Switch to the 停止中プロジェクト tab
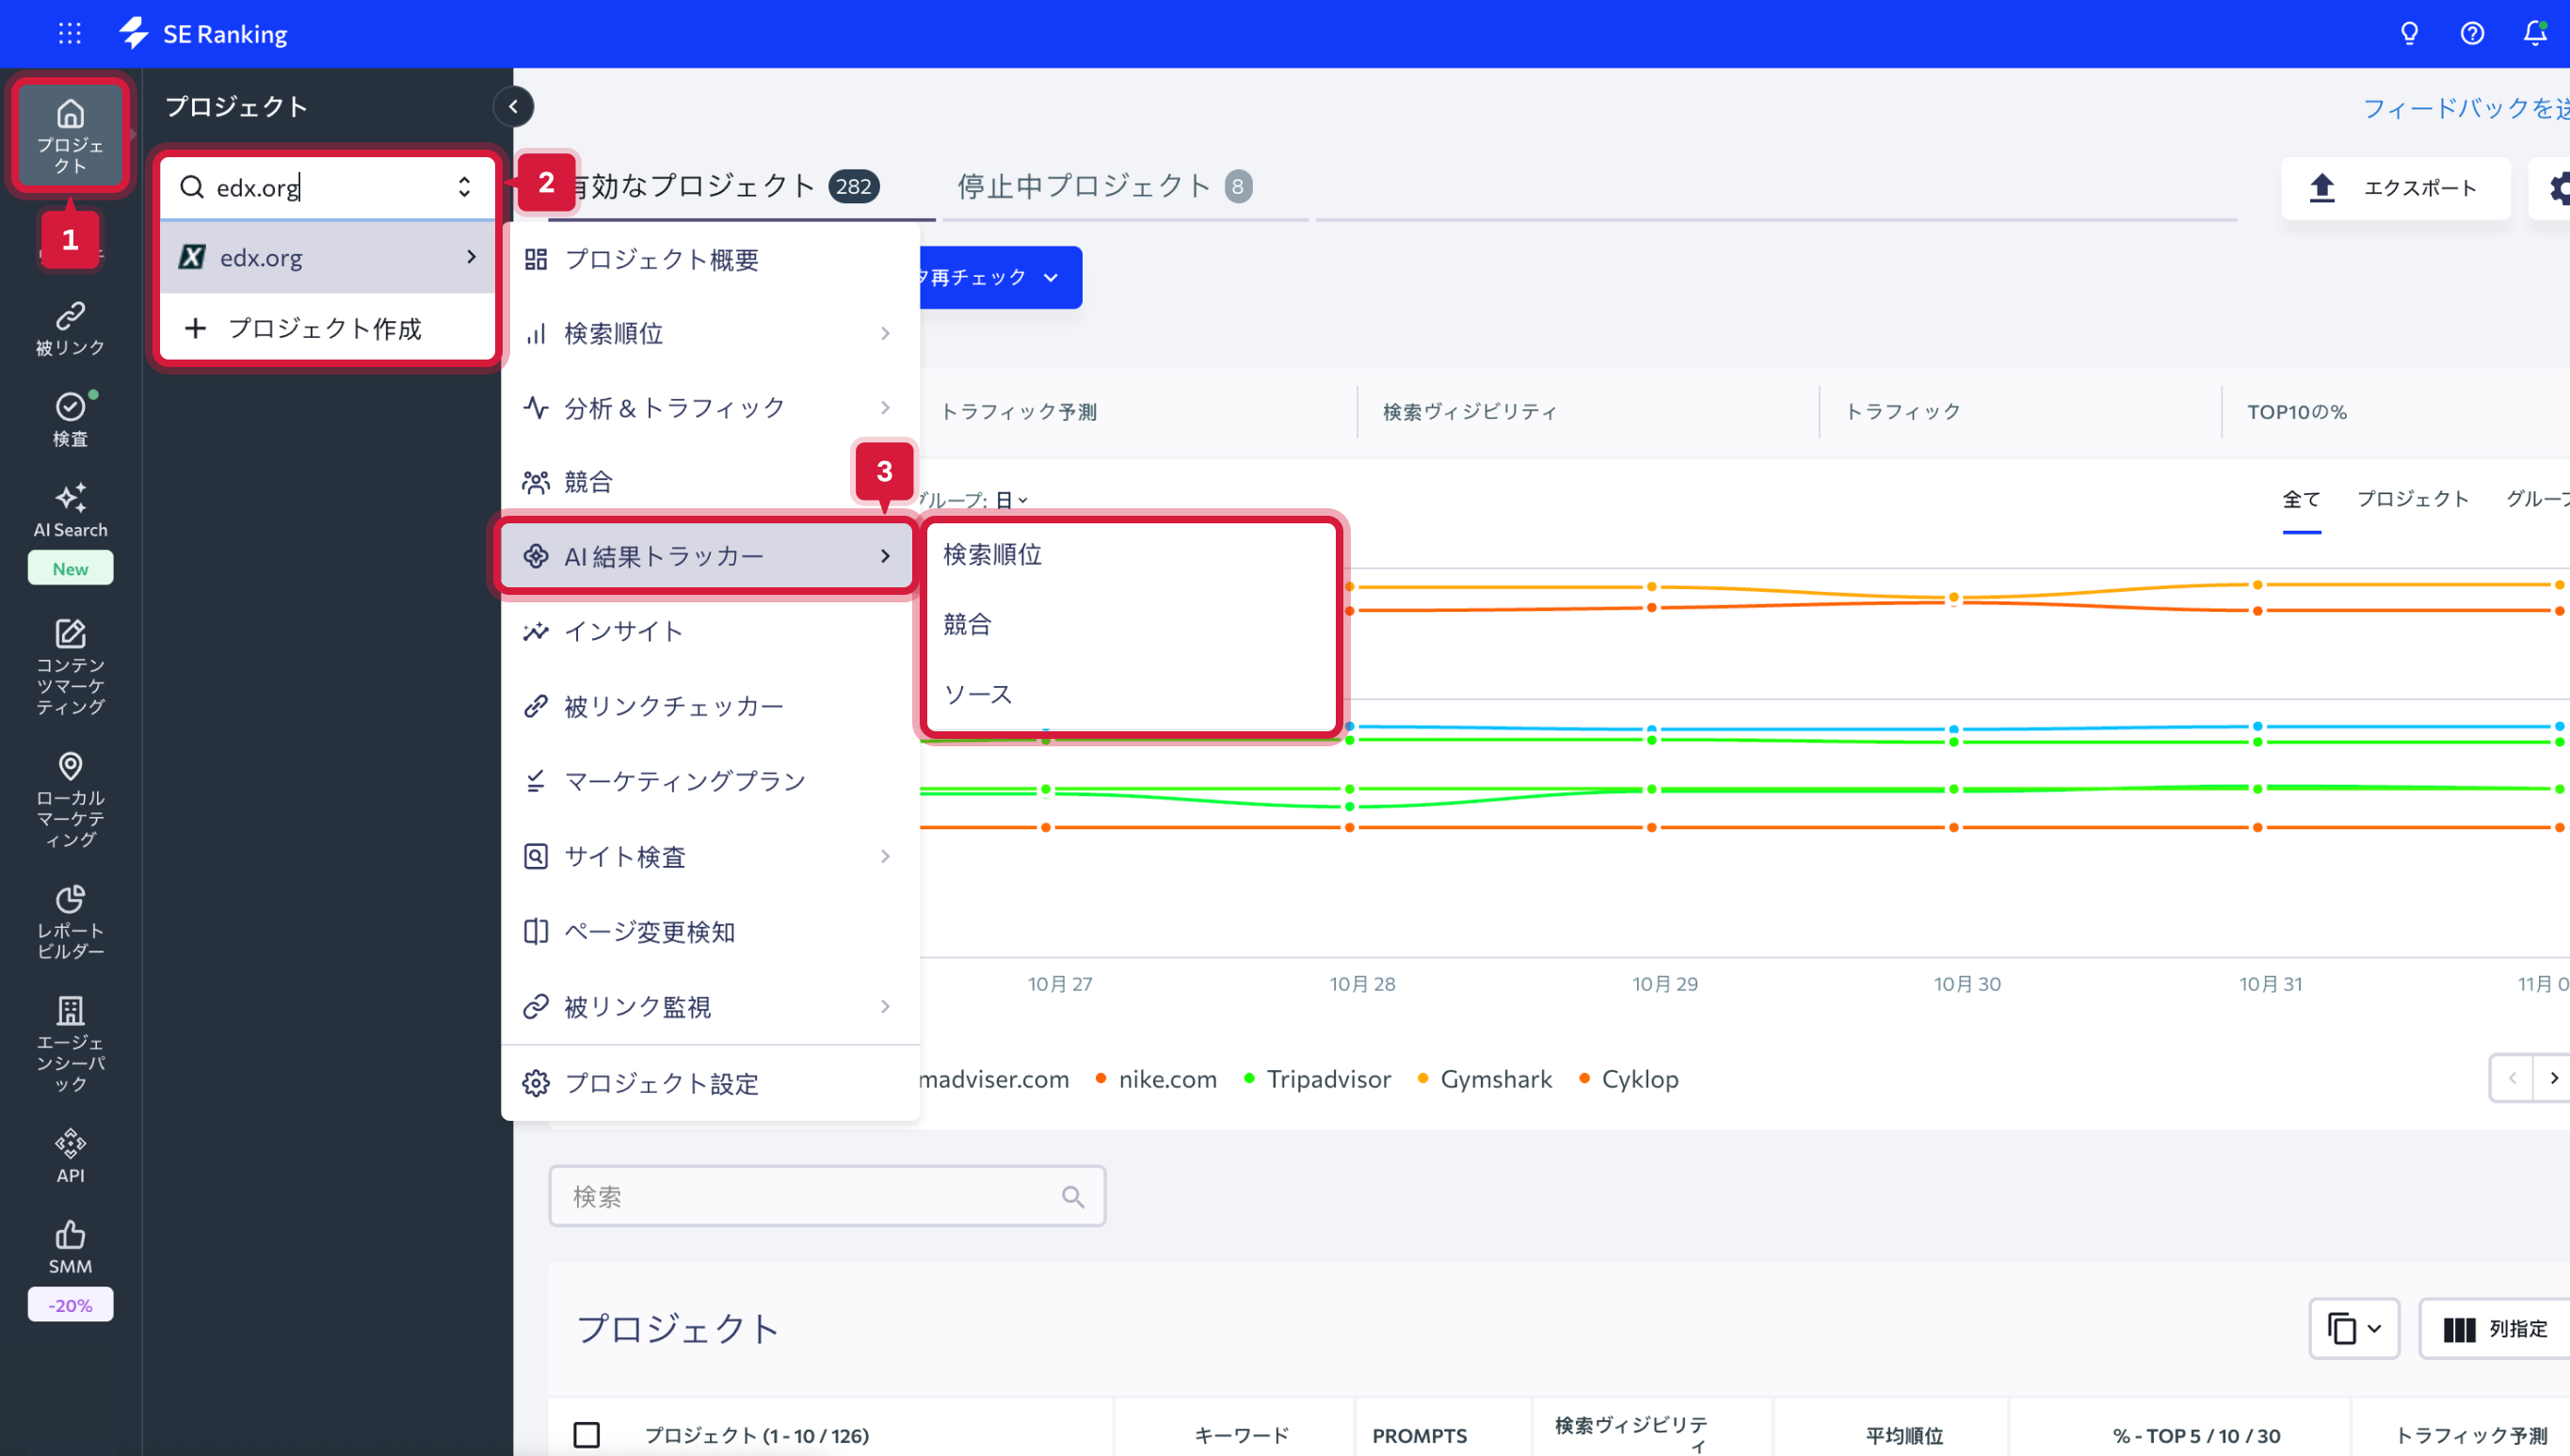This screenshot has height=1456, width=2570. coord(1085,185)
